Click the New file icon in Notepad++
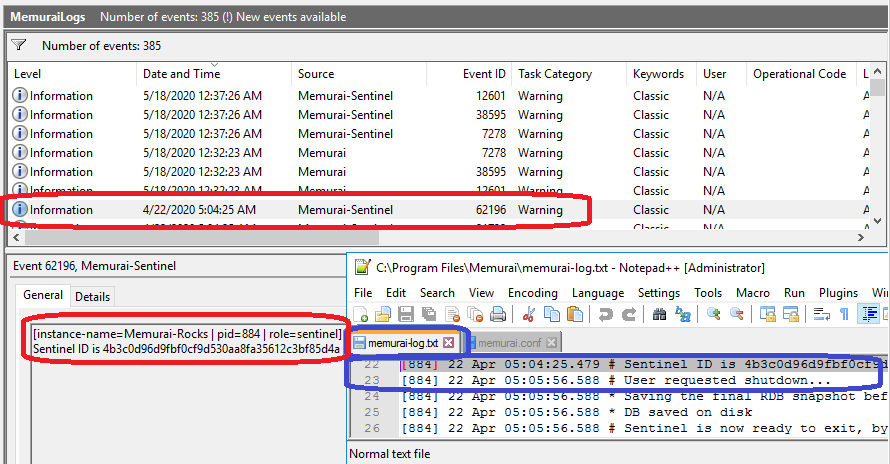This screenshot has width=890, height=464. pyautogui.click(x=360, y=314)
